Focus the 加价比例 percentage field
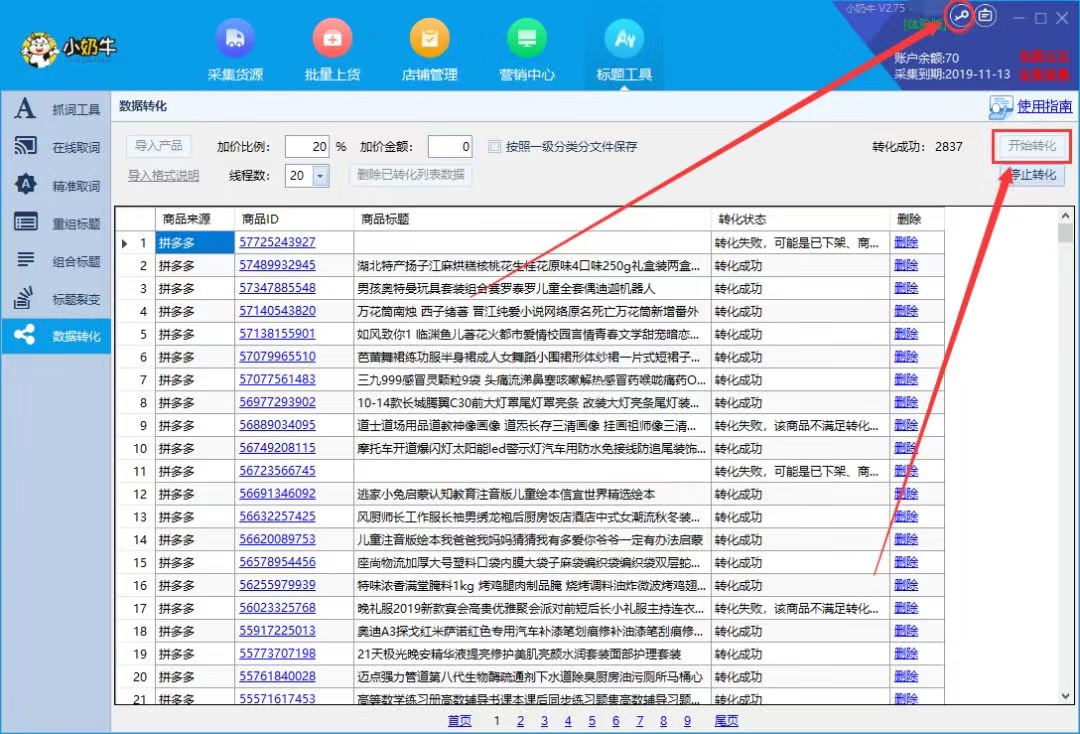 click(x=307, y=147)
